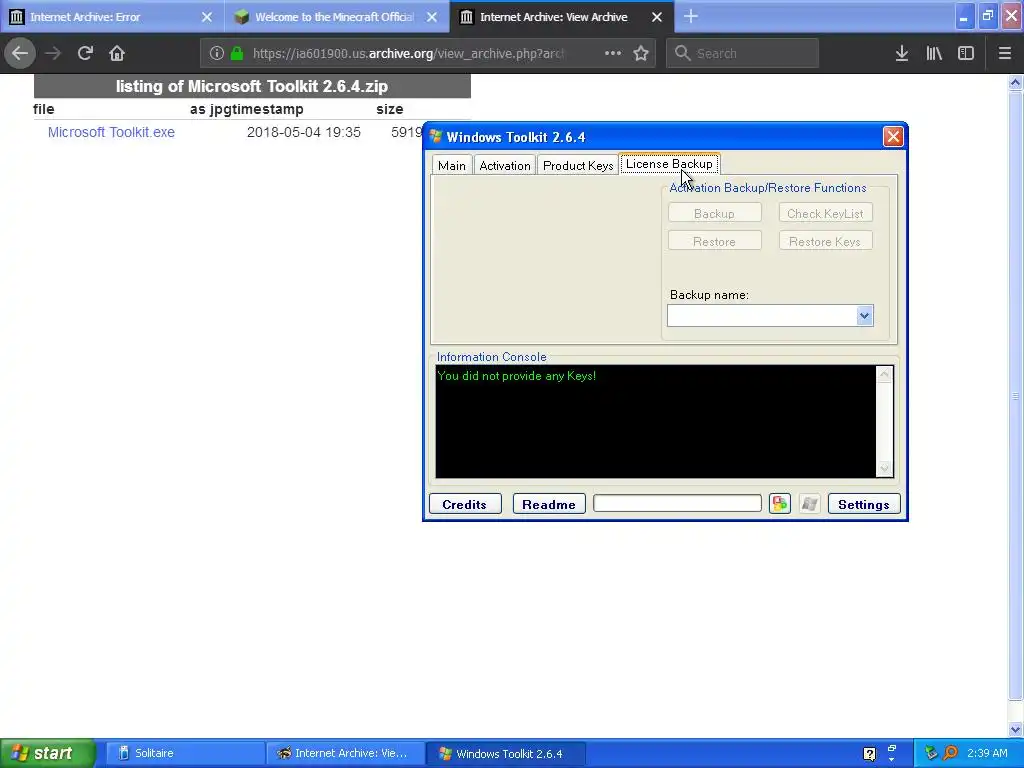Open a new browser tab with plus
This screenshot has height=768, width=1024.
tap(691, 17)
